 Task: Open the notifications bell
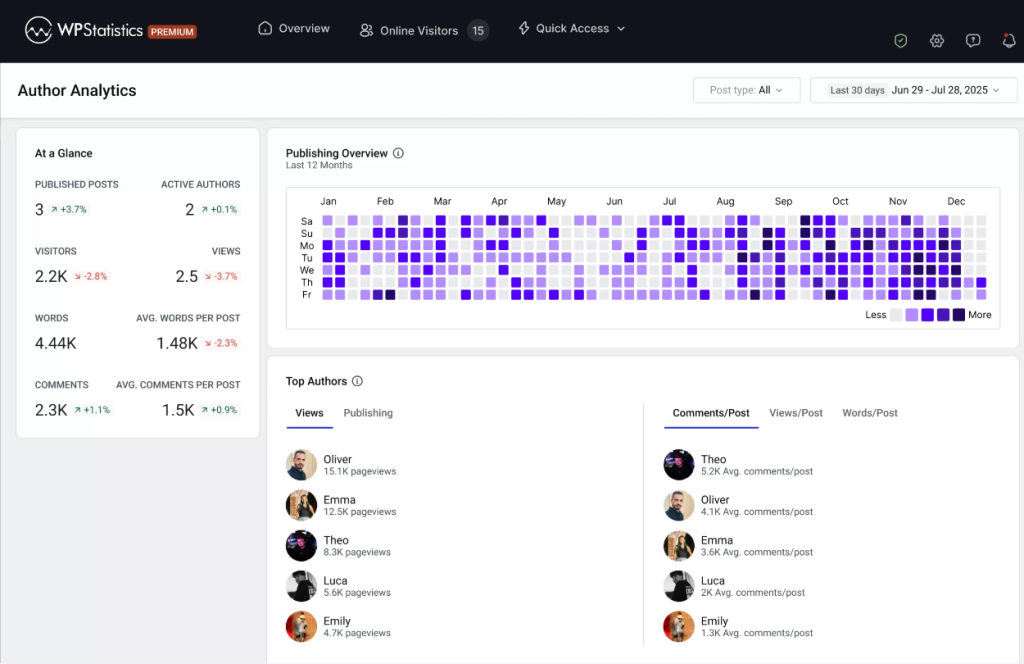pyautogui.click(x=1008, y=40)
